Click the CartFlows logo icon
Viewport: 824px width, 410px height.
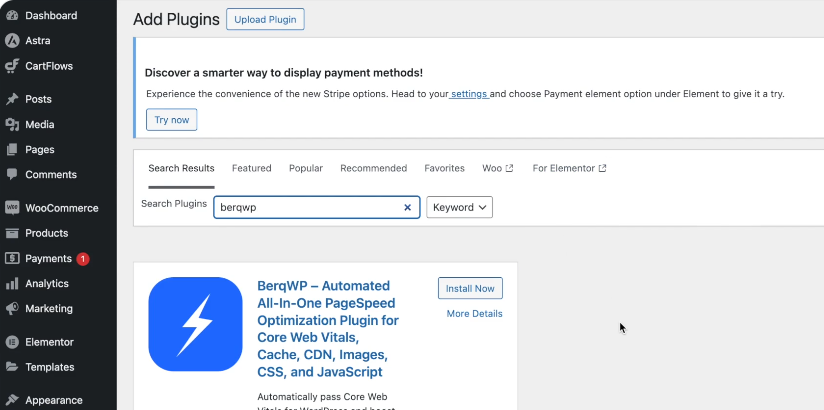point(12,66)
